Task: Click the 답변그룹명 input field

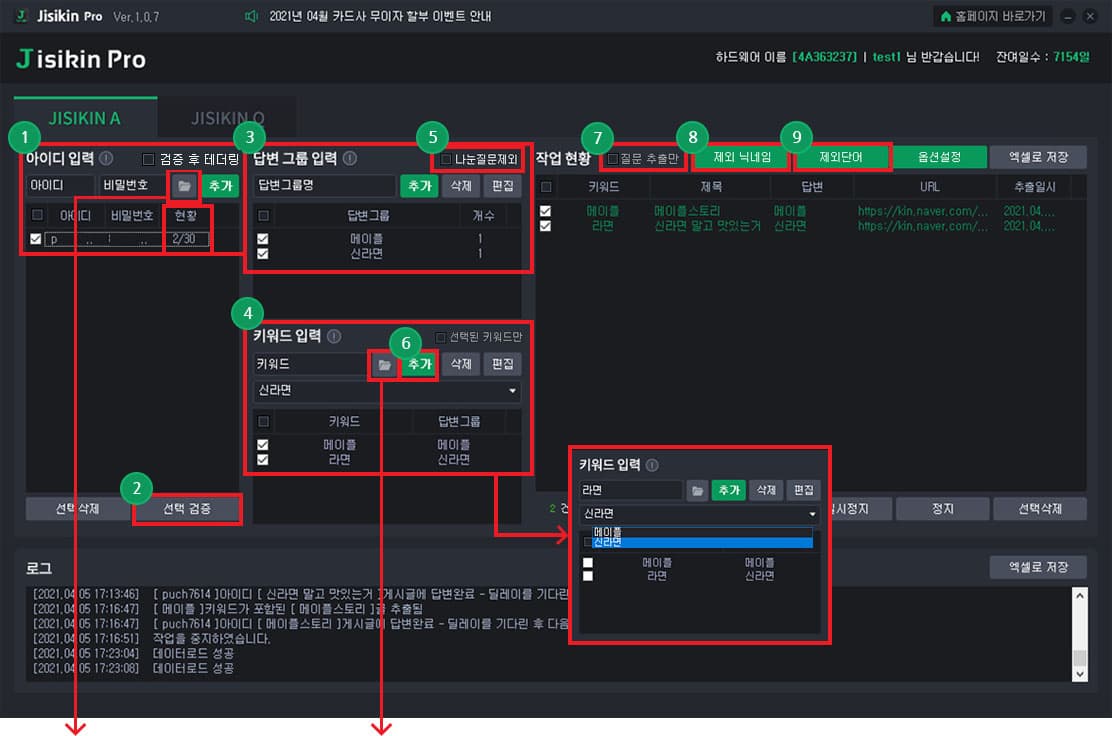Action: coord(325,186)
